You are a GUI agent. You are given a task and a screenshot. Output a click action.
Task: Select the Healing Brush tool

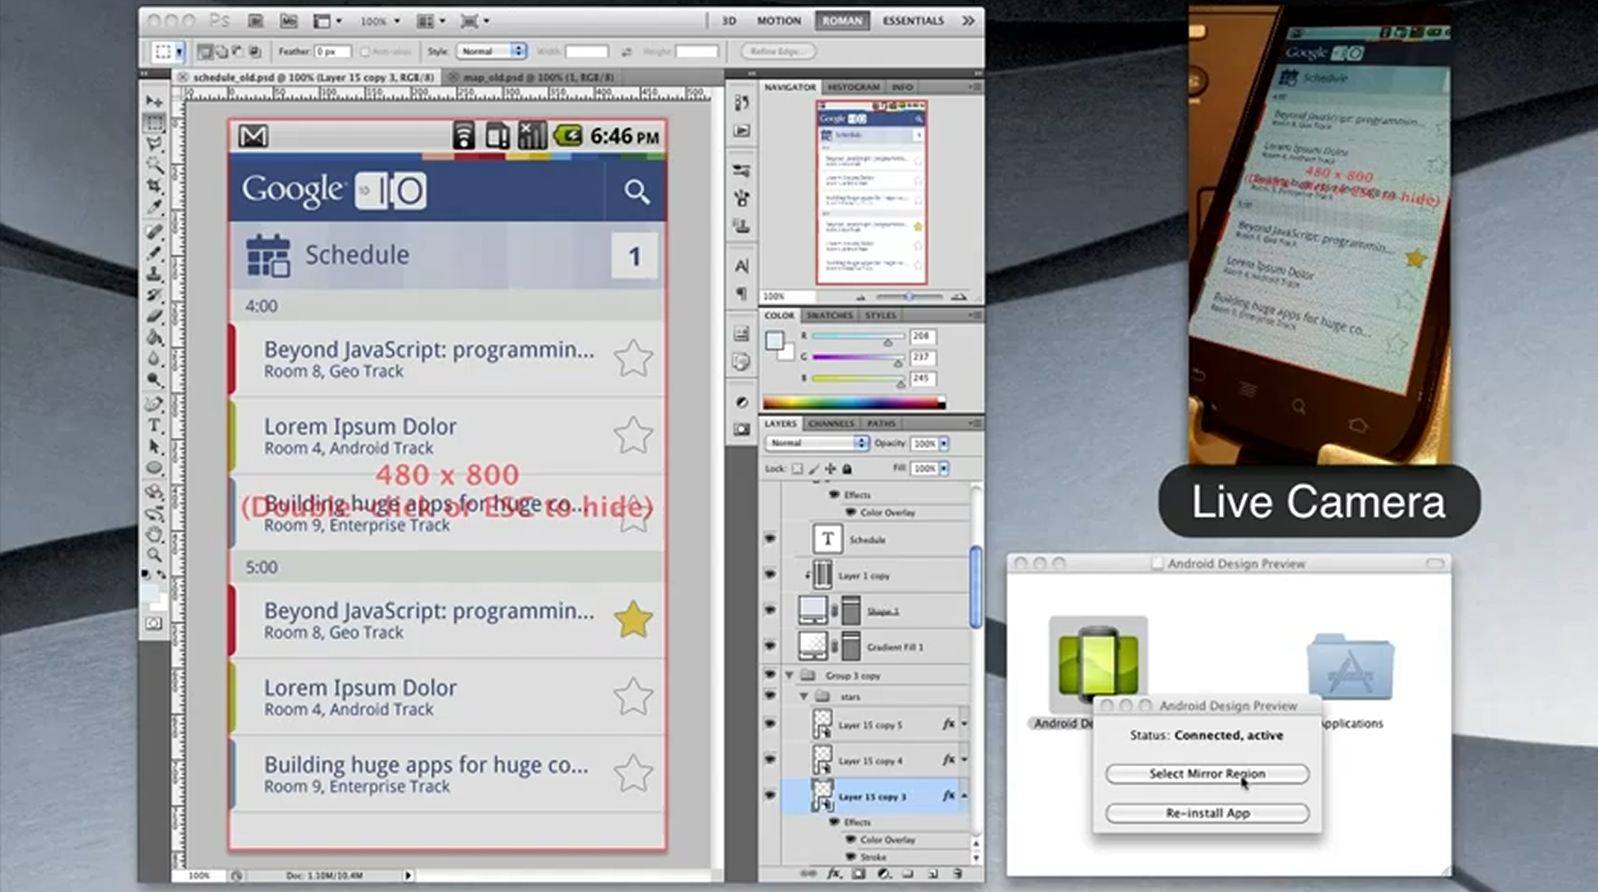tap(154, 231)
